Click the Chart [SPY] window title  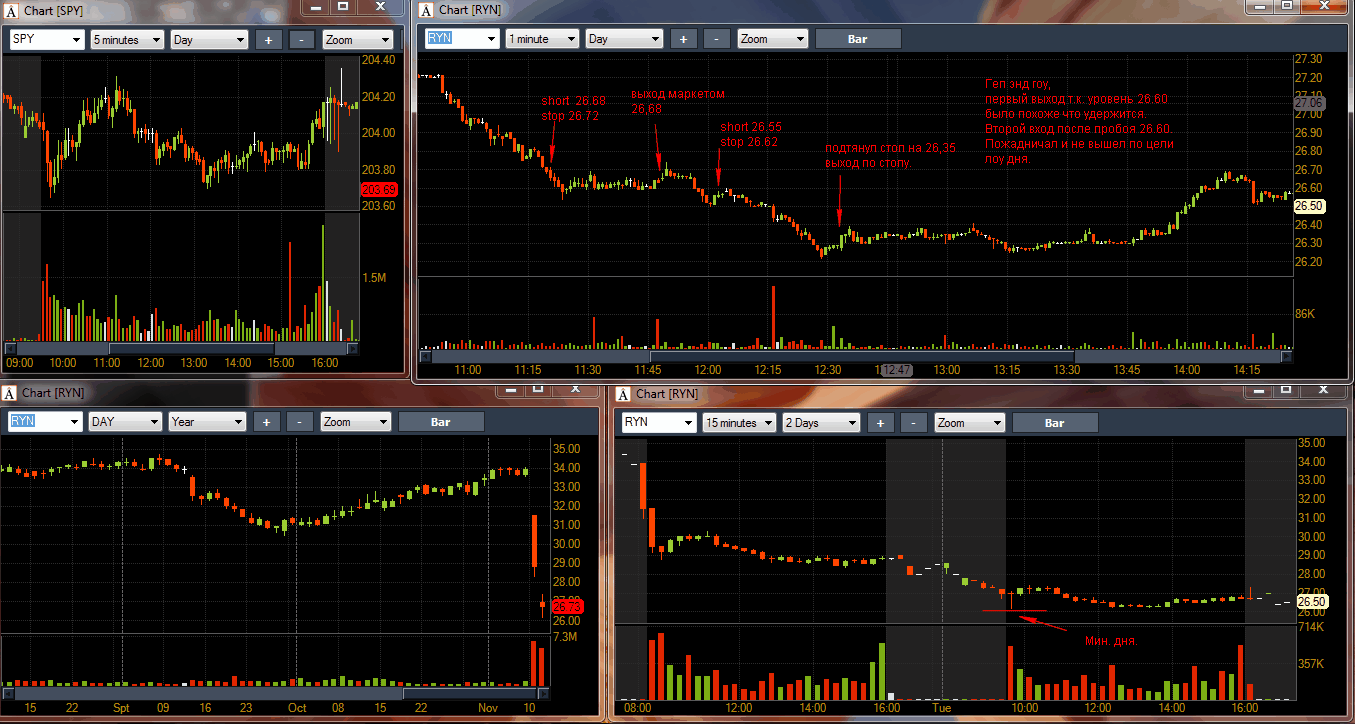(56, 10)
